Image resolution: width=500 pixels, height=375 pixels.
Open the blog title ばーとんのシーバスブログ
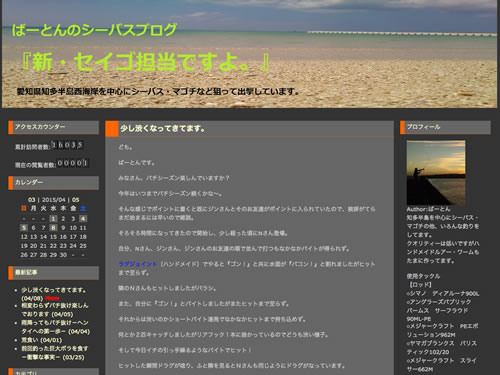(94, 30)
